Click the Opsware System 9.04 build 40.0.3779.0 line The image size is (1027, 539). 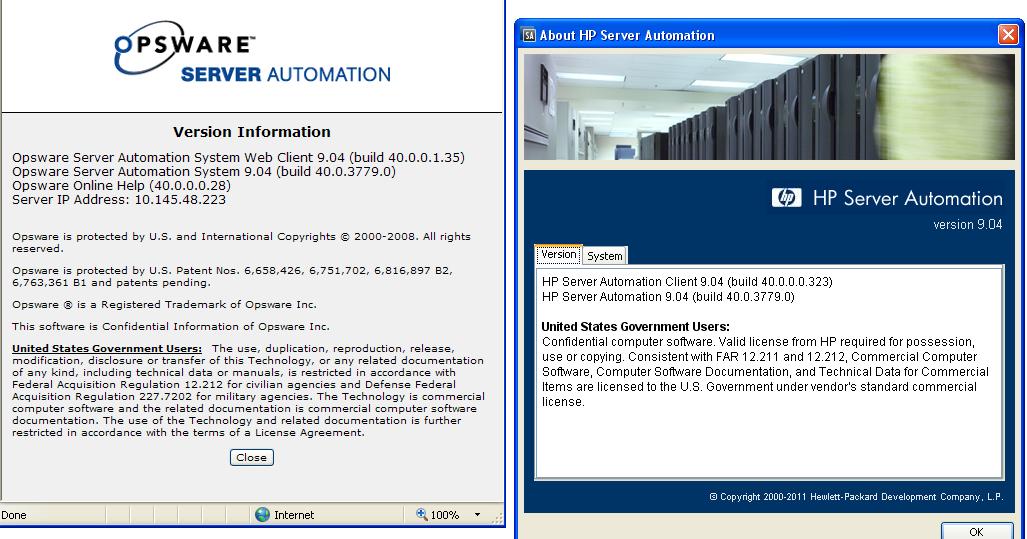pos(204,172)
